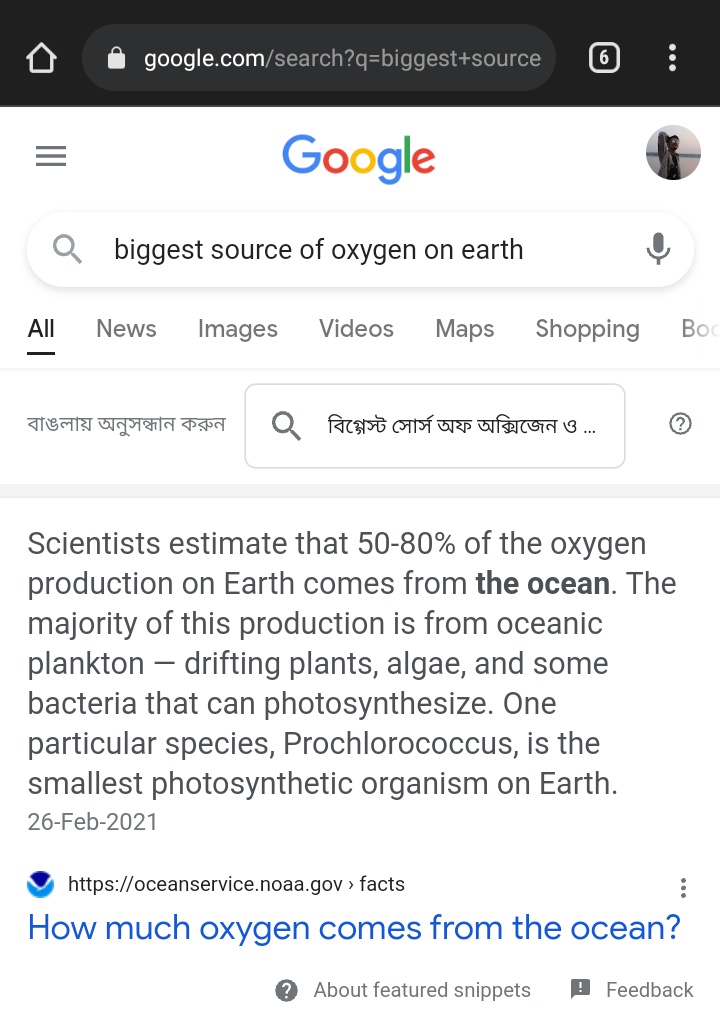Go to the Shopping tab
The image size is (720, 1019).
tap(587, 329)
